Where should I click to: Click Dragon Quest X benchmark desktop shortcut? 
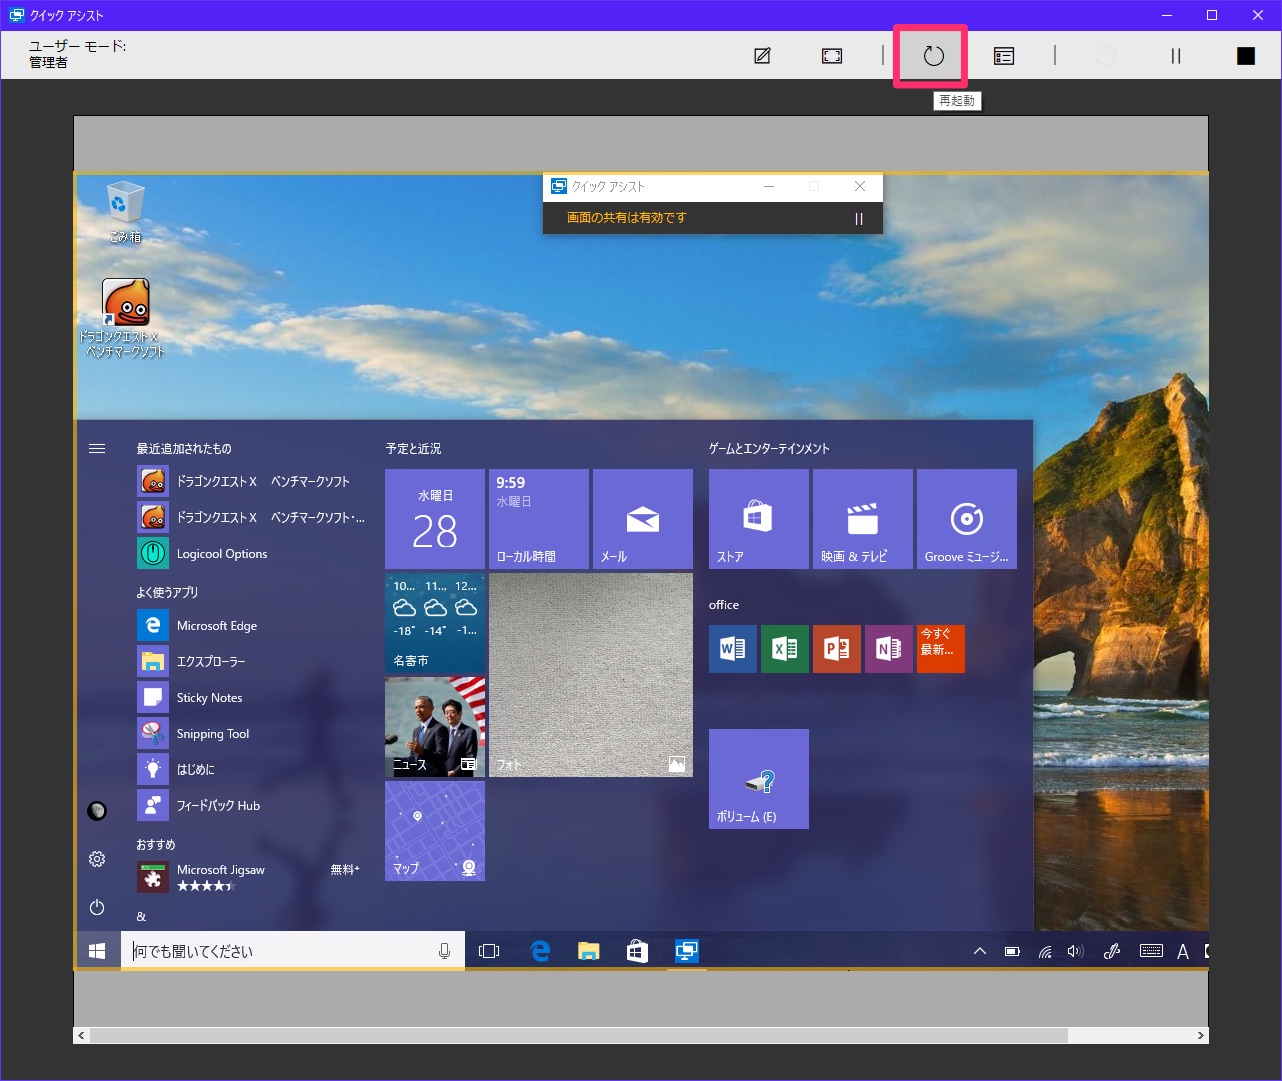pyautogui.click(x=125, y=318)
